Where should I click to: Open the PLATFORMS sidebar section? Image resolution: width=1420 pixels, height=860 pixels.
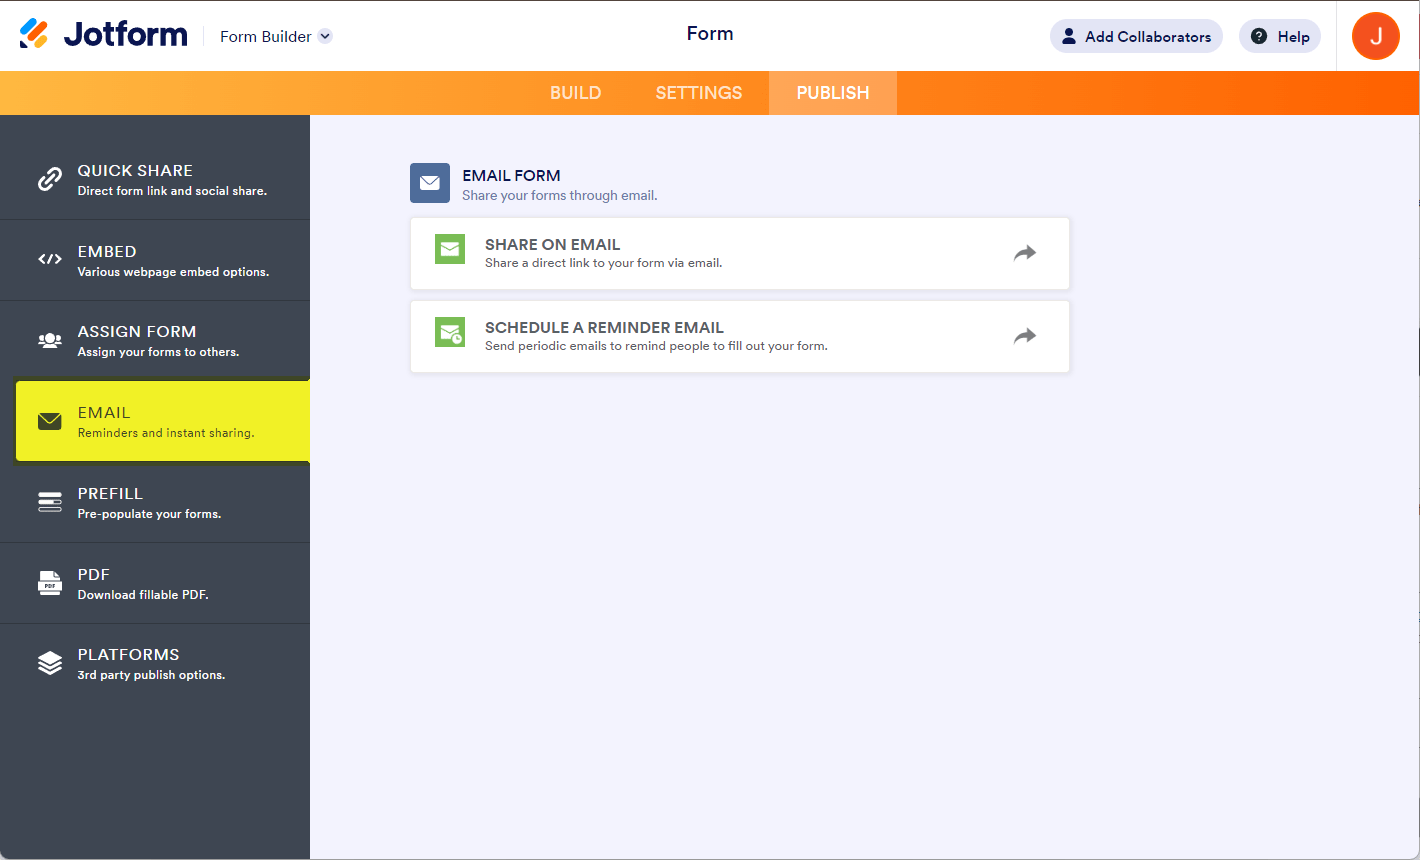point(155,664)
